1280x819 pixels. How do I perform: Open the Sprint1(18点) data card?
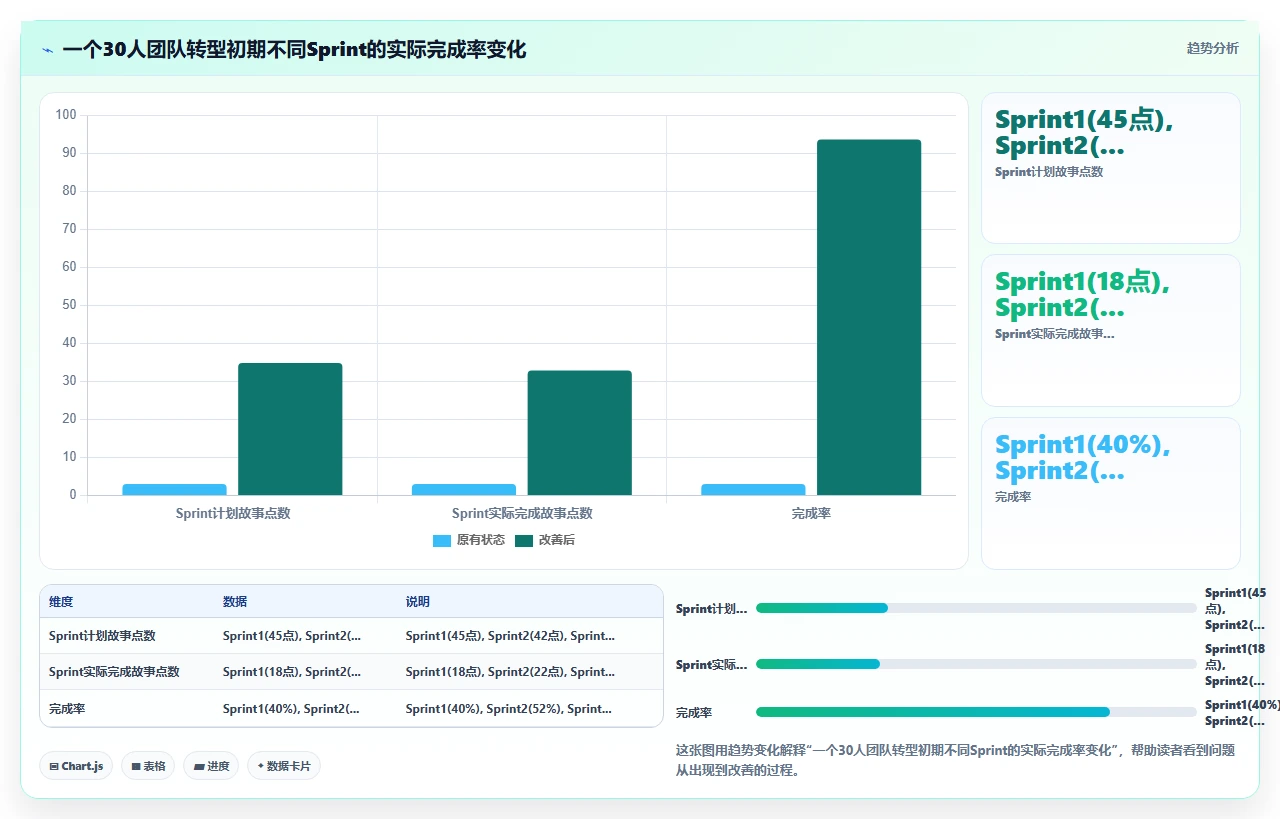pyautogui.click(x=1110, y=330)
